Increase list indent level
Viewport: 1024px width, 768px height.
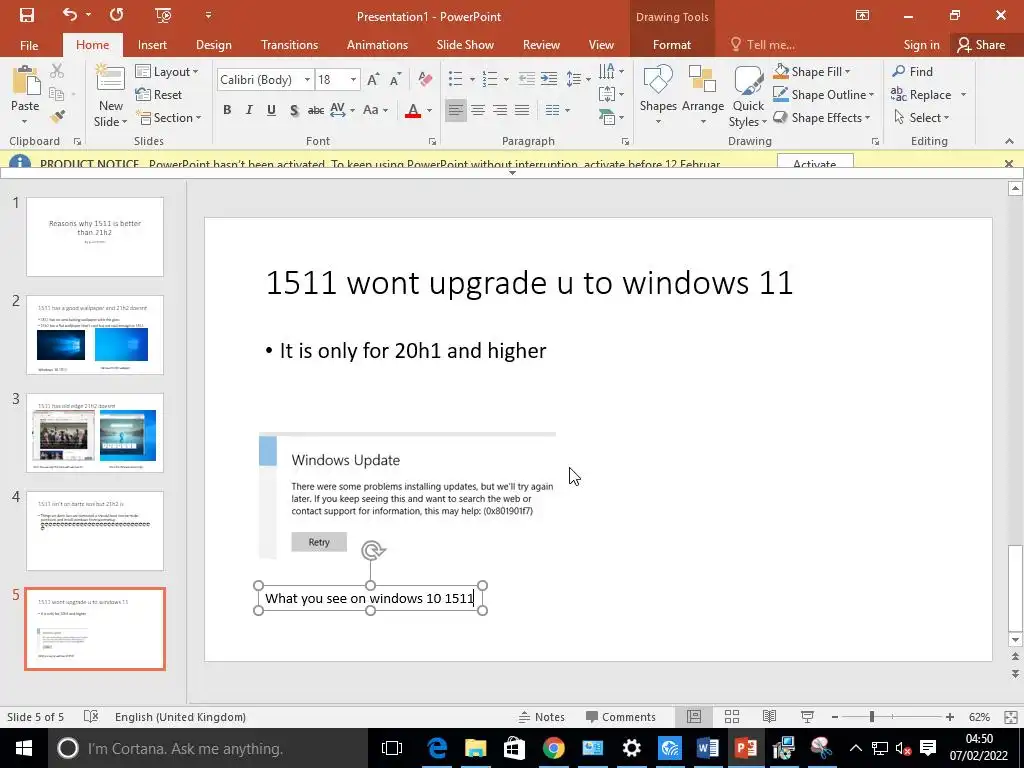click(x=549, y=79)
